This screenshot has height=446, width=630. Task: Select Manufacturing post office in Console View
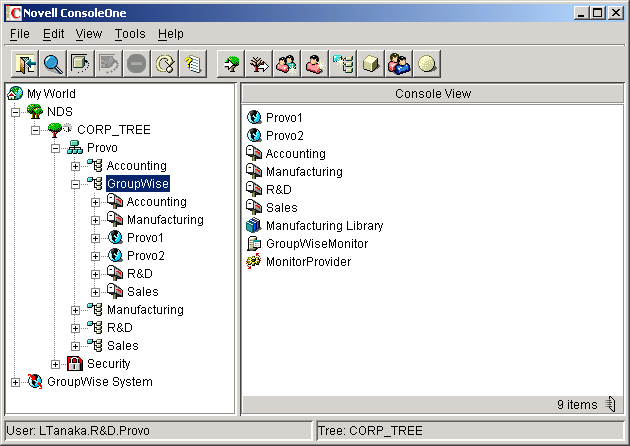pyautogui.click(x=304, y=172)
